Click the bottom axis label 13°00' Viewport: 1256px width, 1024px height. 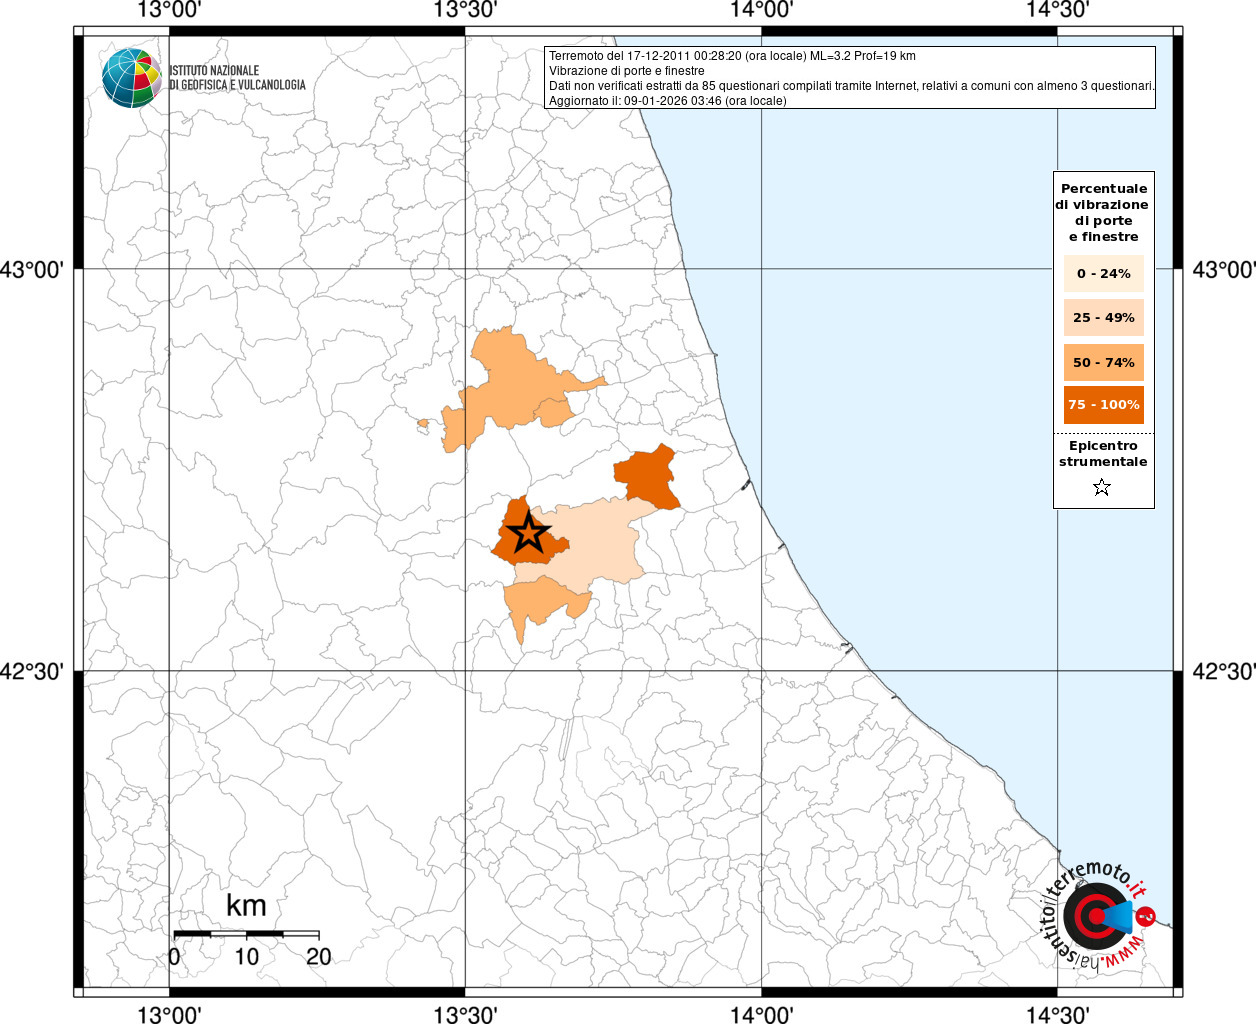[x=170, y=1015]
